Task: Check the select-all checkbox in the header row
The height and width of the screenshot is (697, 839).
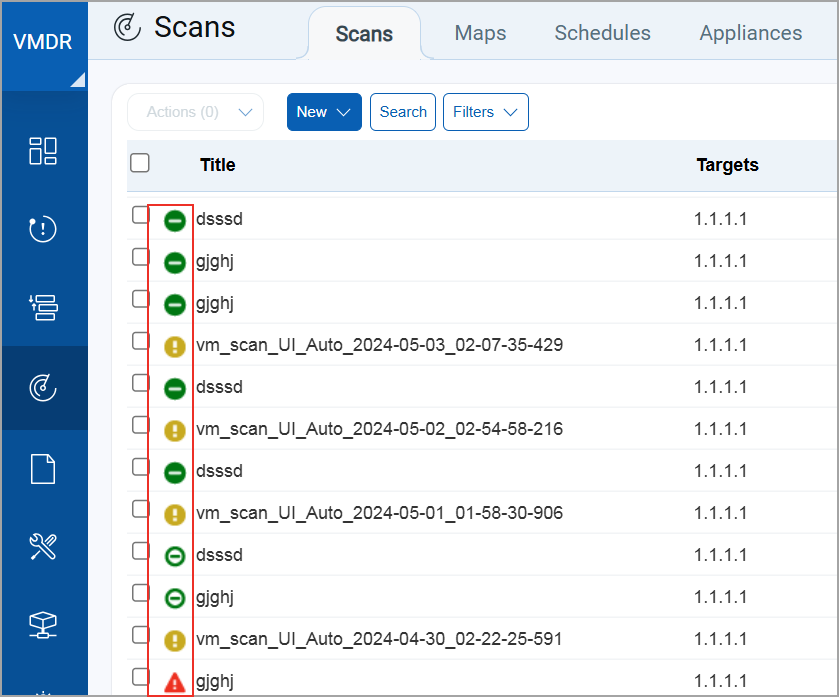Action: point(139,162)
